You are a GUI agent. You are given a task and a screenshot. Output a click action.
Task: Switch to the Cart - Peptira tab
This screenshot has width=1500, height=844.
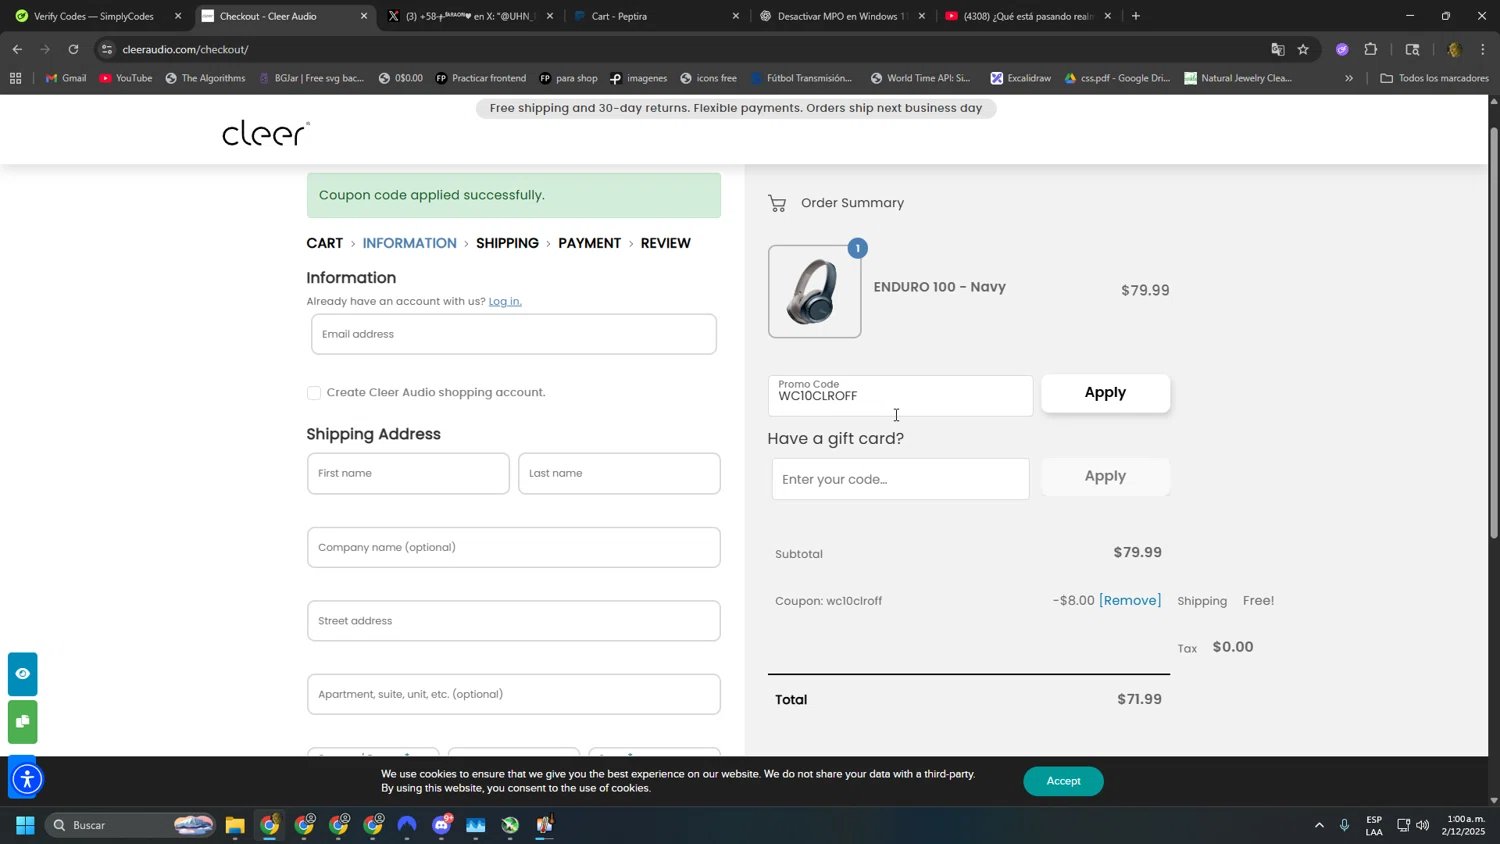coord(656,16)
